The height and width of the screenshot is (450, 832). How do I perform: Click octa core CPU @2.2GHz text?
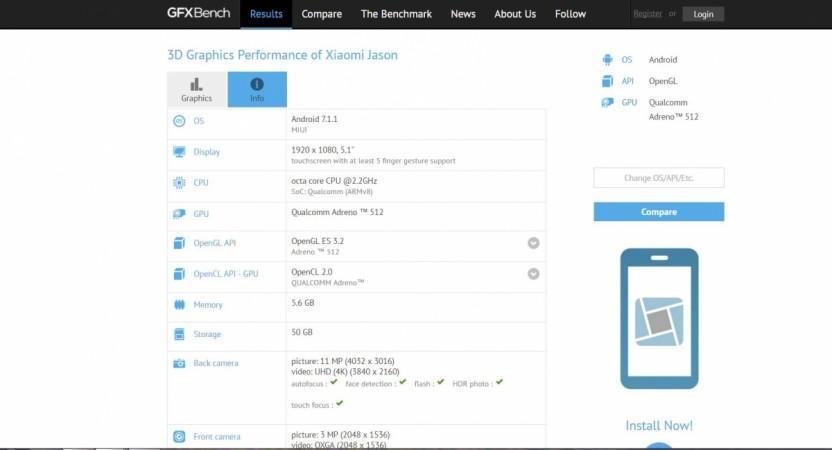(334, 180)
